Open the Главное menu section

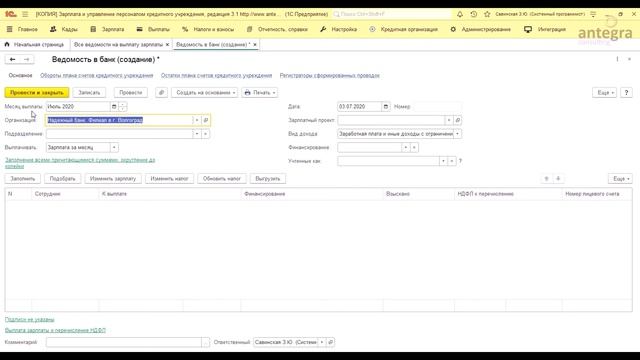tap(22, 29)
